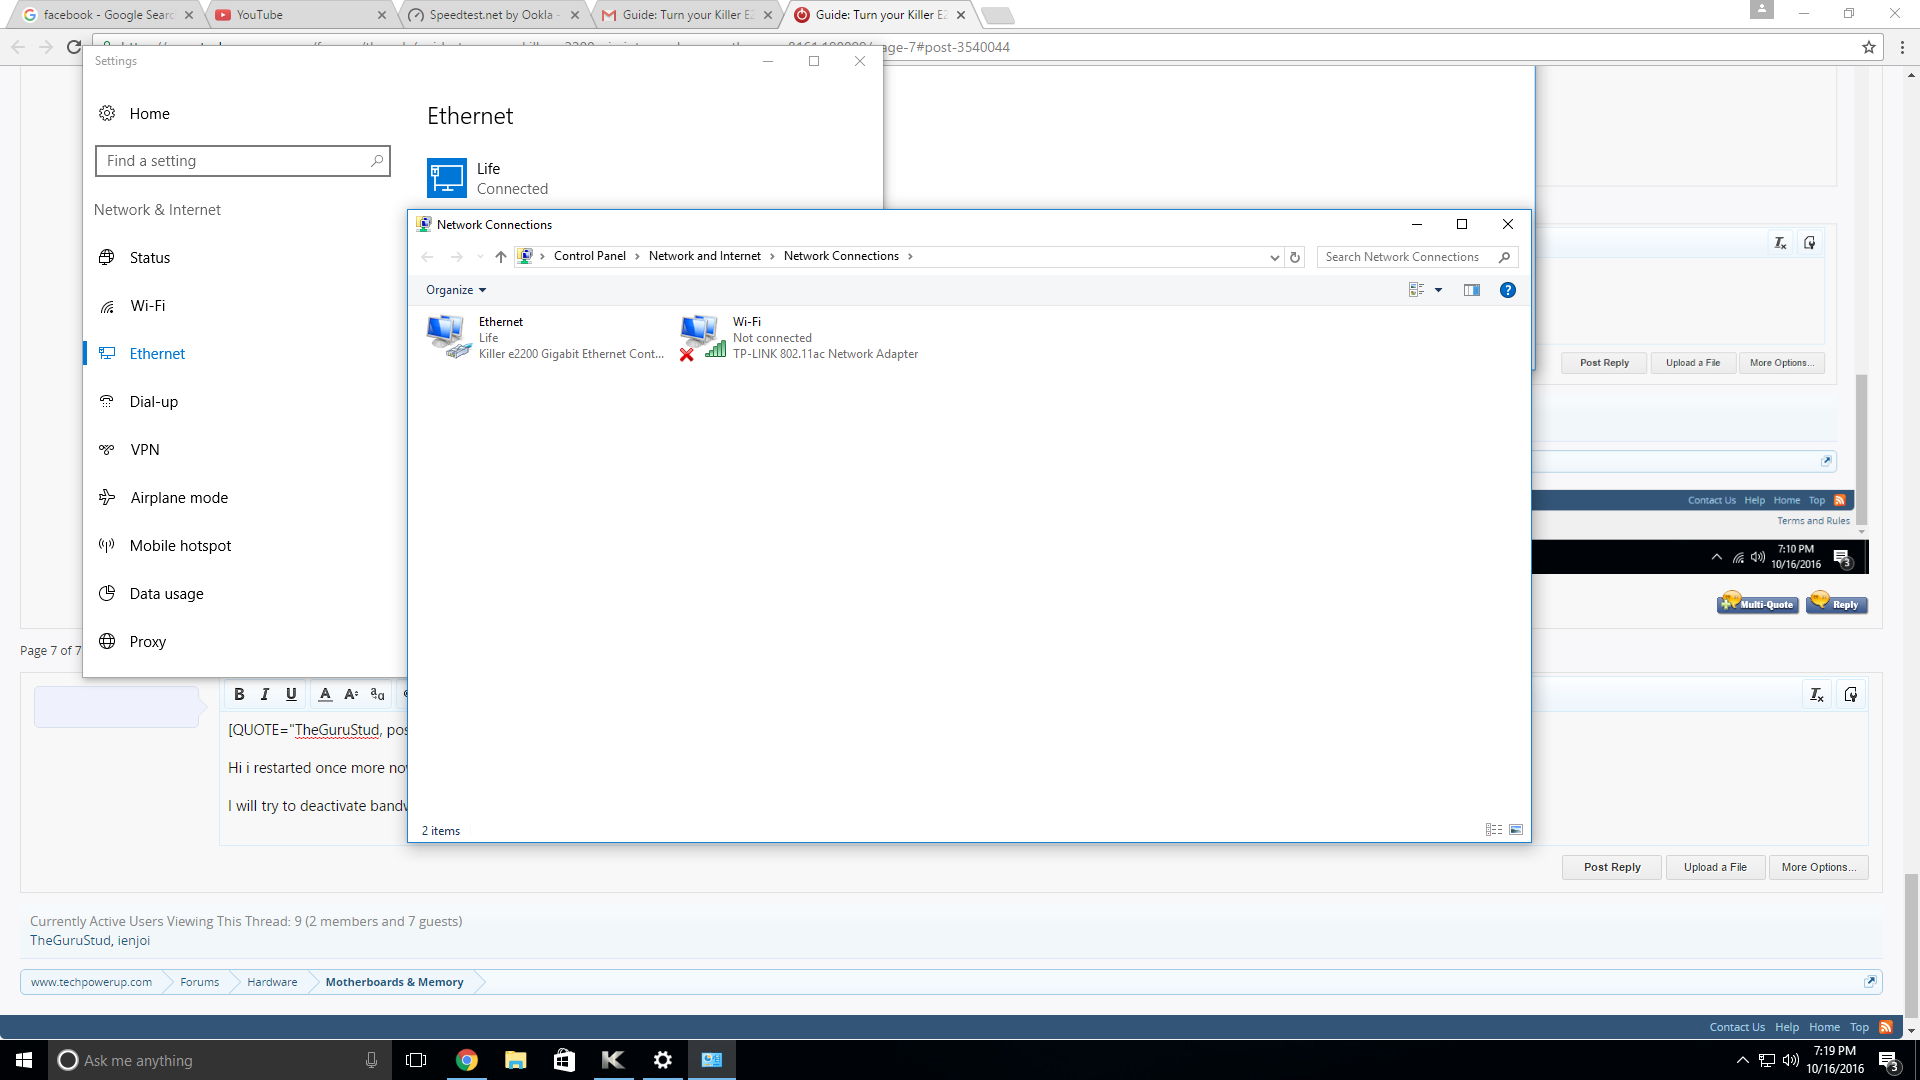Open font size option in editor
Viewport: 1920px width, 1080px height.
point(351,694)
